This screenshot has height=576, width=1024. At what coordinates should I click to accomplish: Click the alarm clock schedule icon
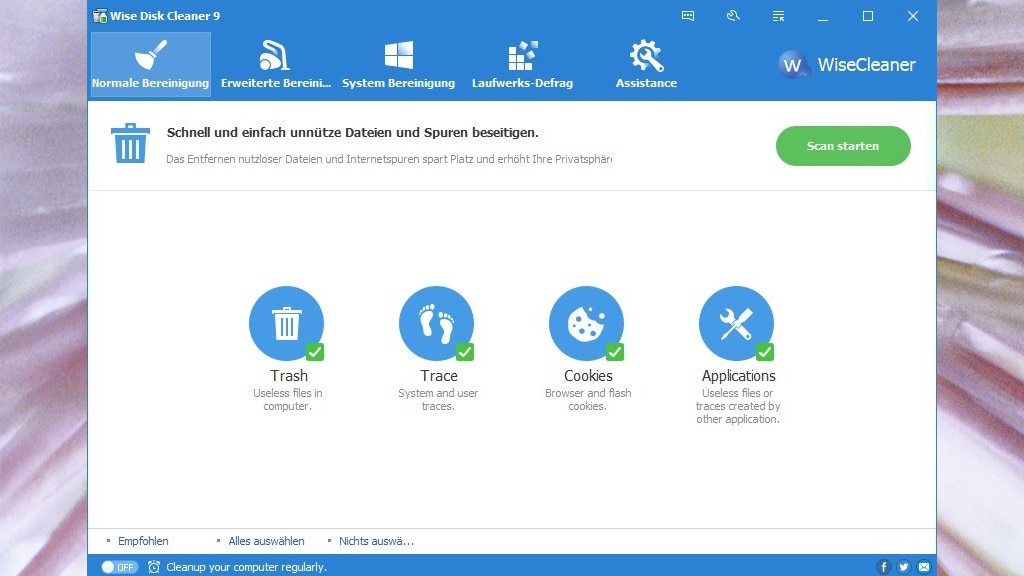tap(153, 567)
